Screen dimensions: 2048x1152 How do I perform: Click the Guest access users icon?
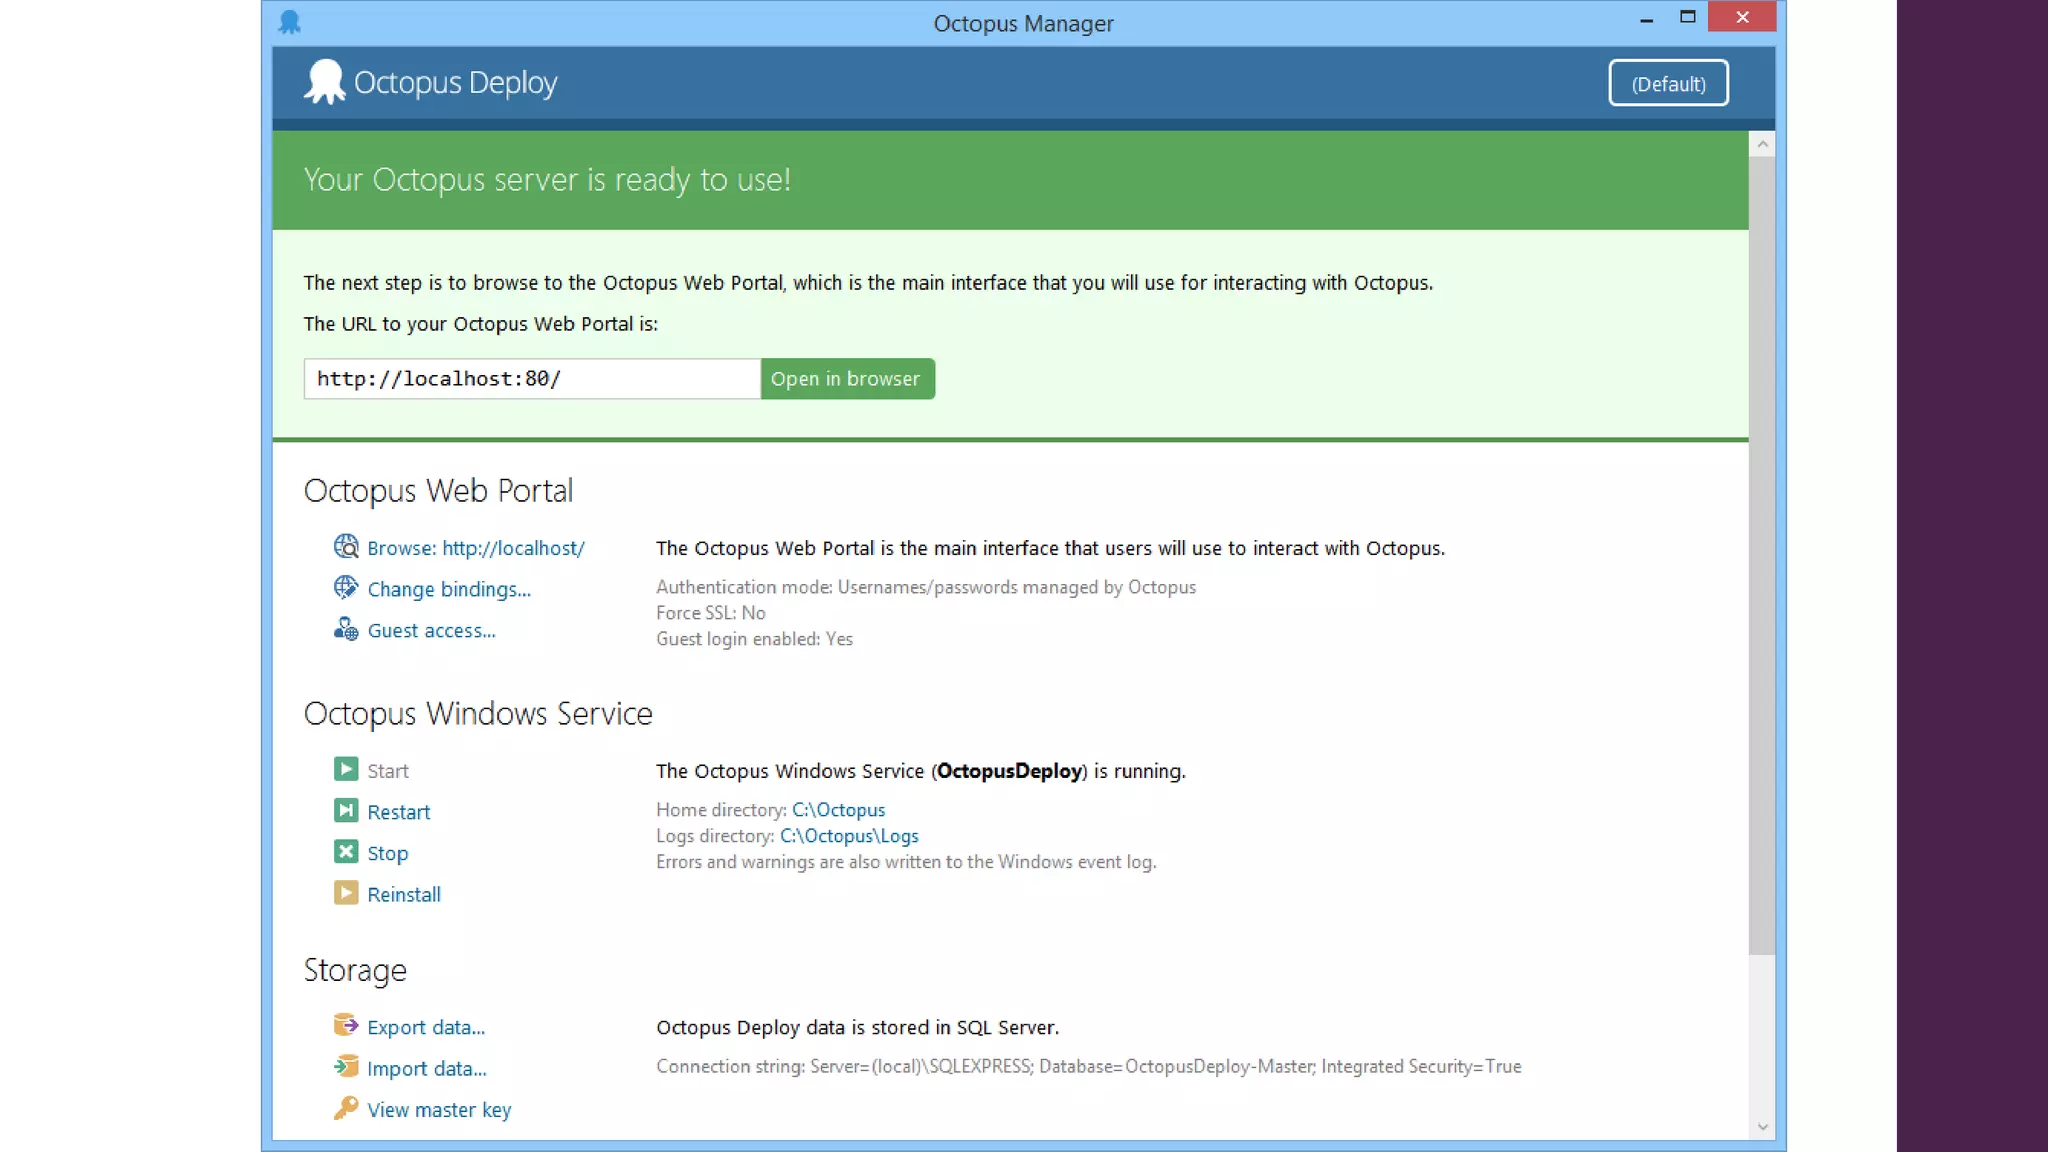click(346, 629)
